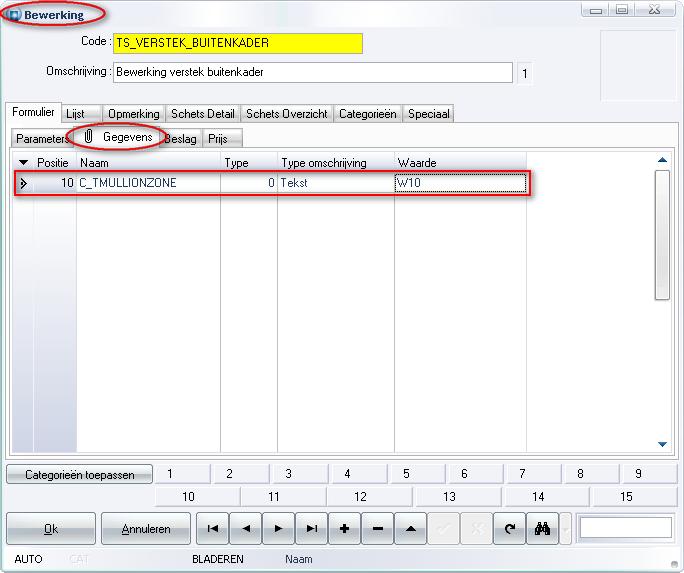Go to the previous record
Screen dimensions: 684x573
[x=246, y=529]
